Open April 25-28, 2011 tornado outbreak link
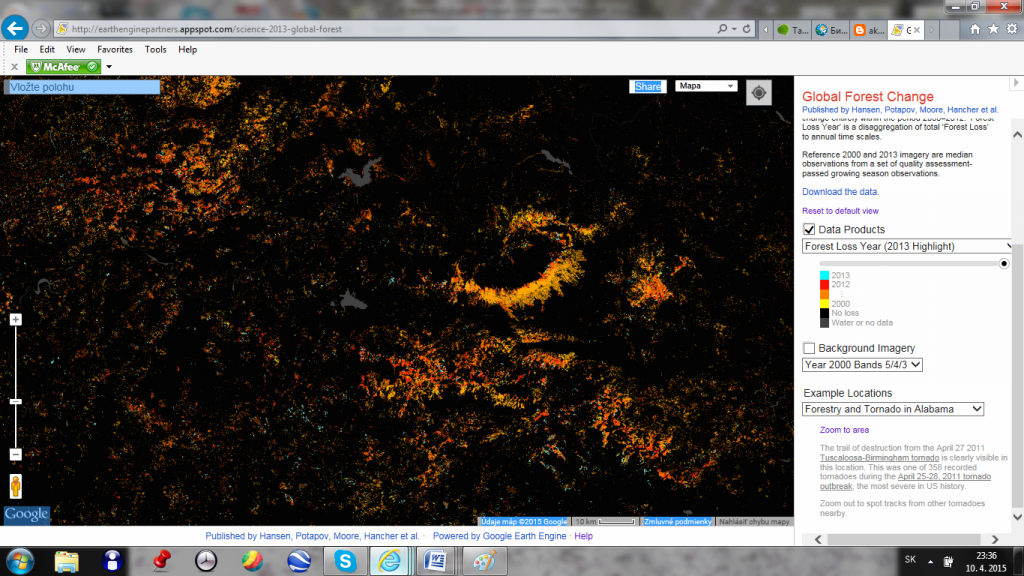The height and width of the screenshot is (576, 1024). (944, 477)
